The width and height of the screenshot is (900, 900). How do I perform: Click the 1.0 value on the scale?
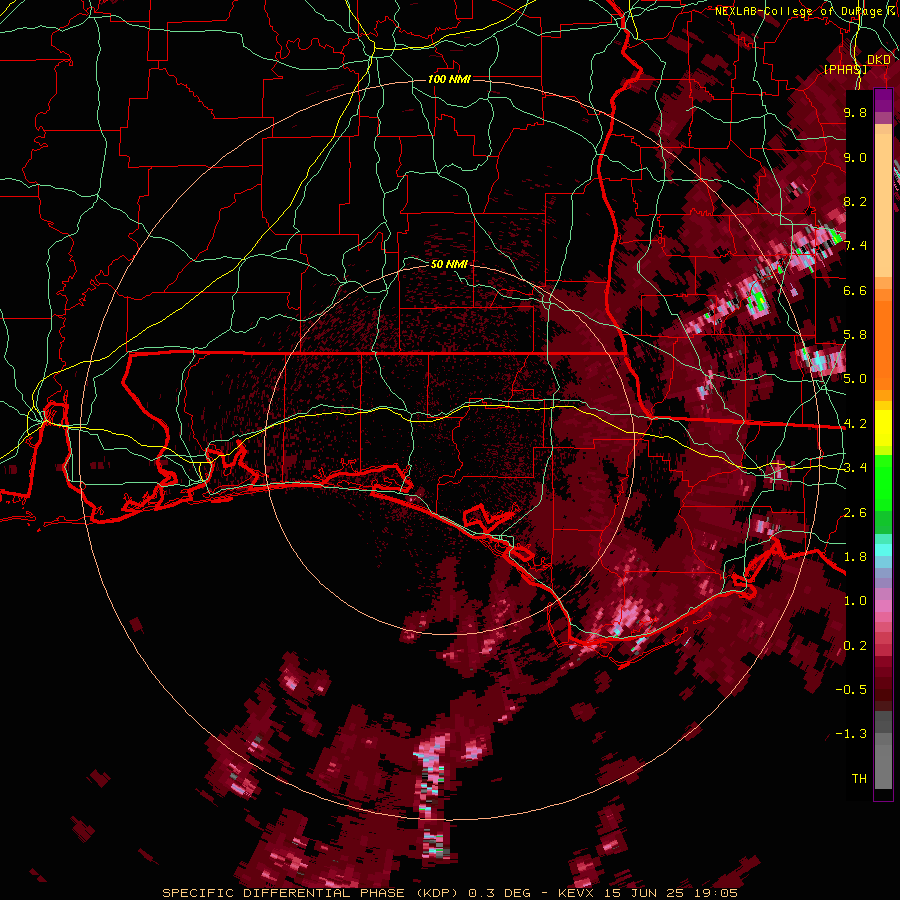[x=855, y=601]
